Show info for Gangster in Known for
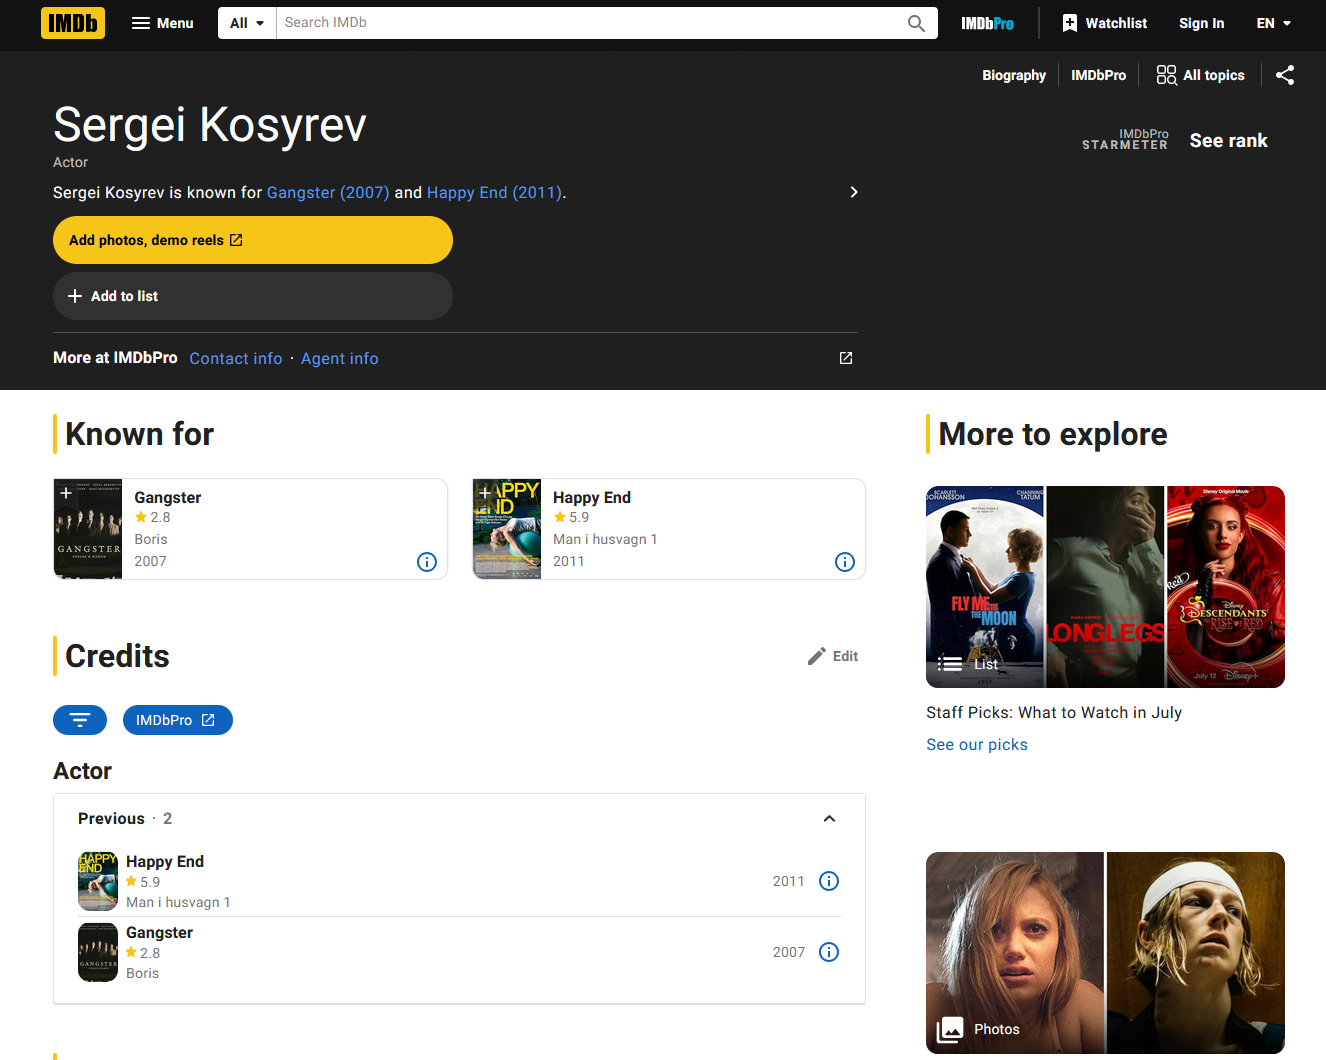The height and width of the screenshot is (1060, 1326). click(427, 562)
